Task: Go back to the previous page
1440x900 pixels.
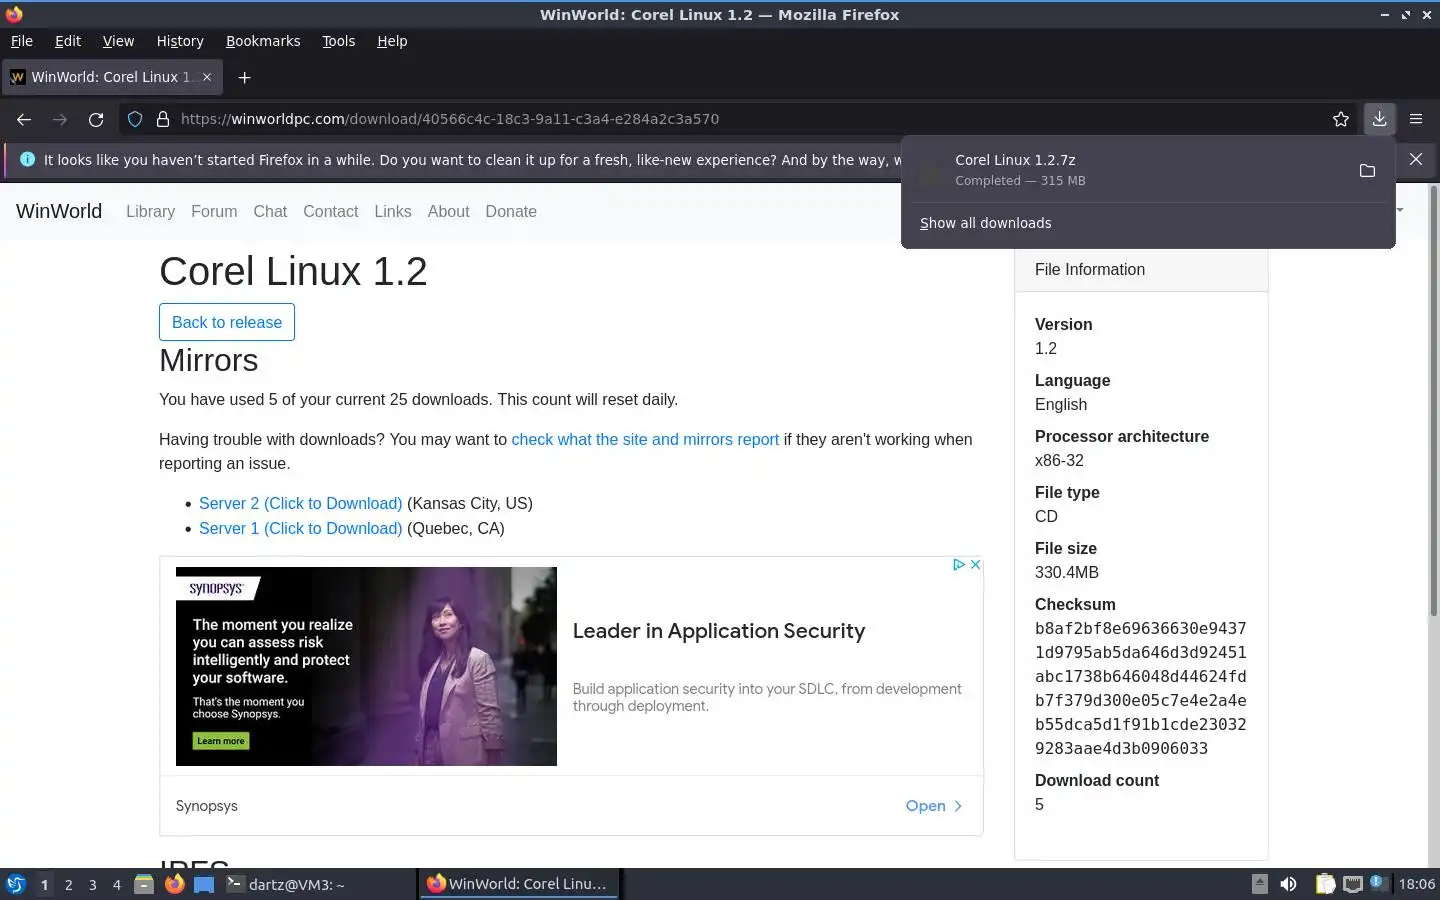Action: [24, 119]
